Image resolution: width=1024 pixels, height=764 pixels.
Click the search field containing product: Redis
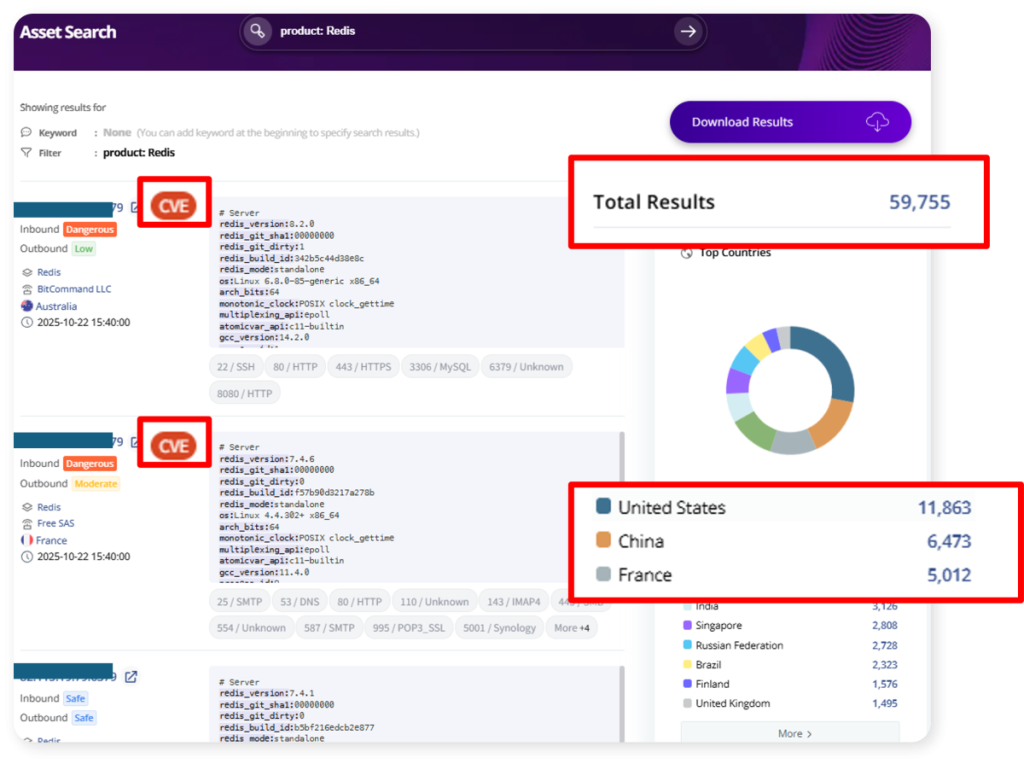tap(470, 31)
